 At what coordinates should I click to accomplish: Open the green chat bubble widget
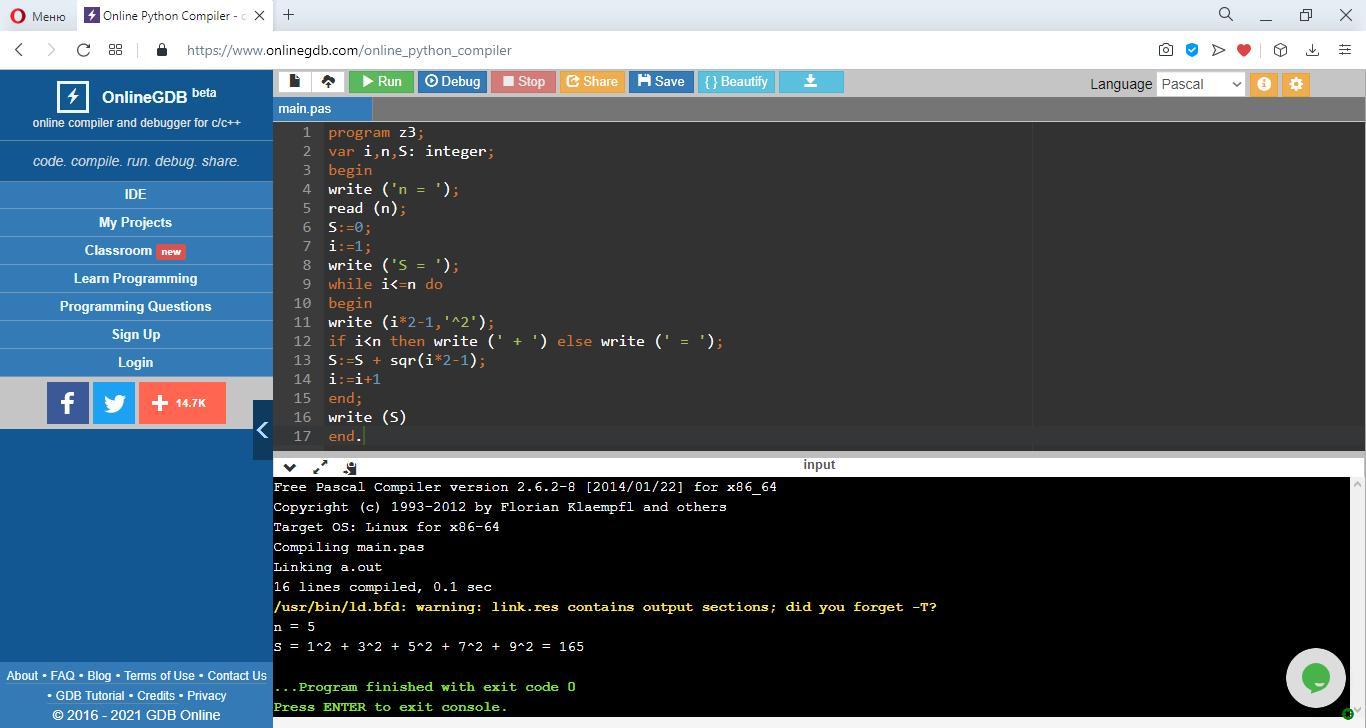click(x=1316, y=677)
